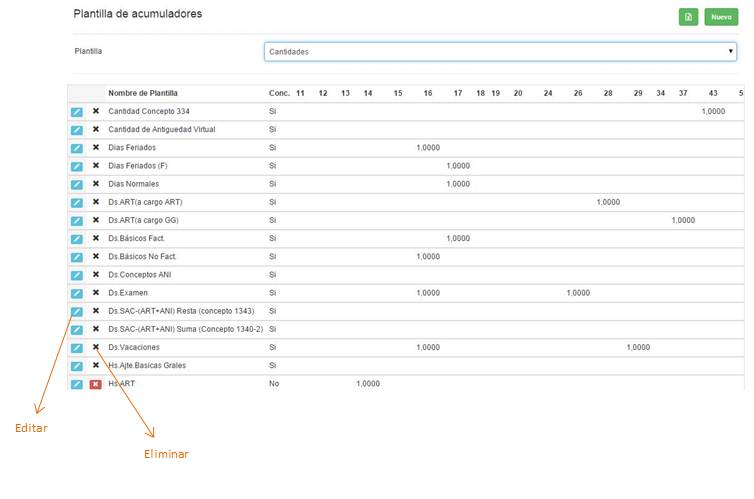The height and width of the screenshot is (499, 754).
Task: Click the red delete icon for Hs.ART
Action: pyautogui.click(x=96, y=384)
